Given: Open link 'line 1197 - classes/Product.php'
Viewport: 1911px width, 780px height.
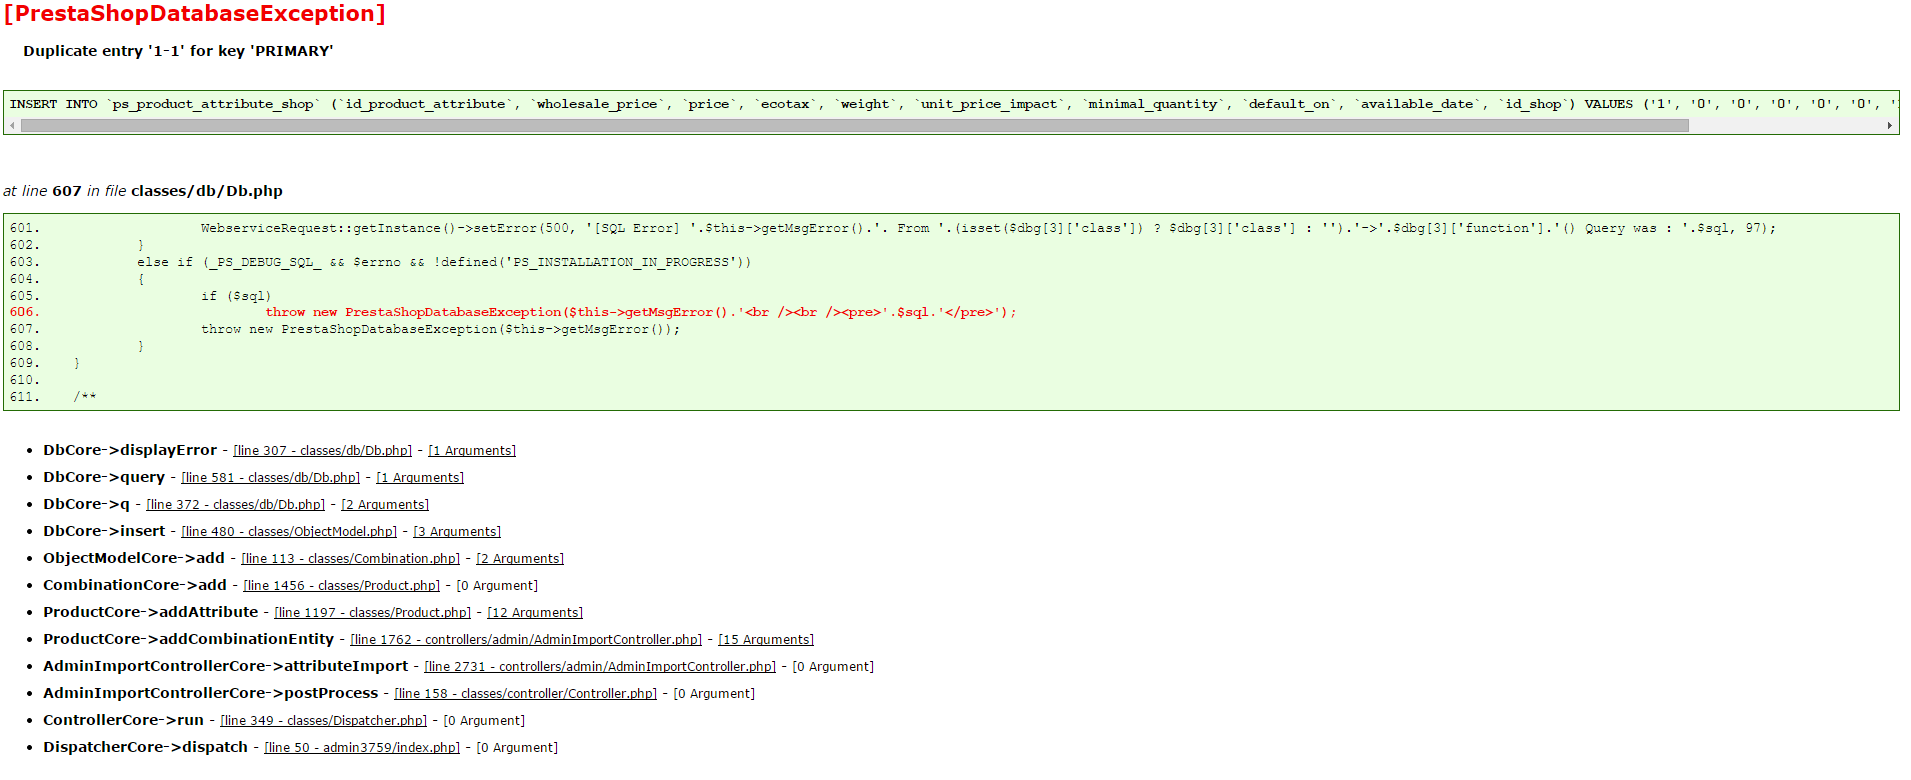Looking at the screenshot, I should coord(373,613).
